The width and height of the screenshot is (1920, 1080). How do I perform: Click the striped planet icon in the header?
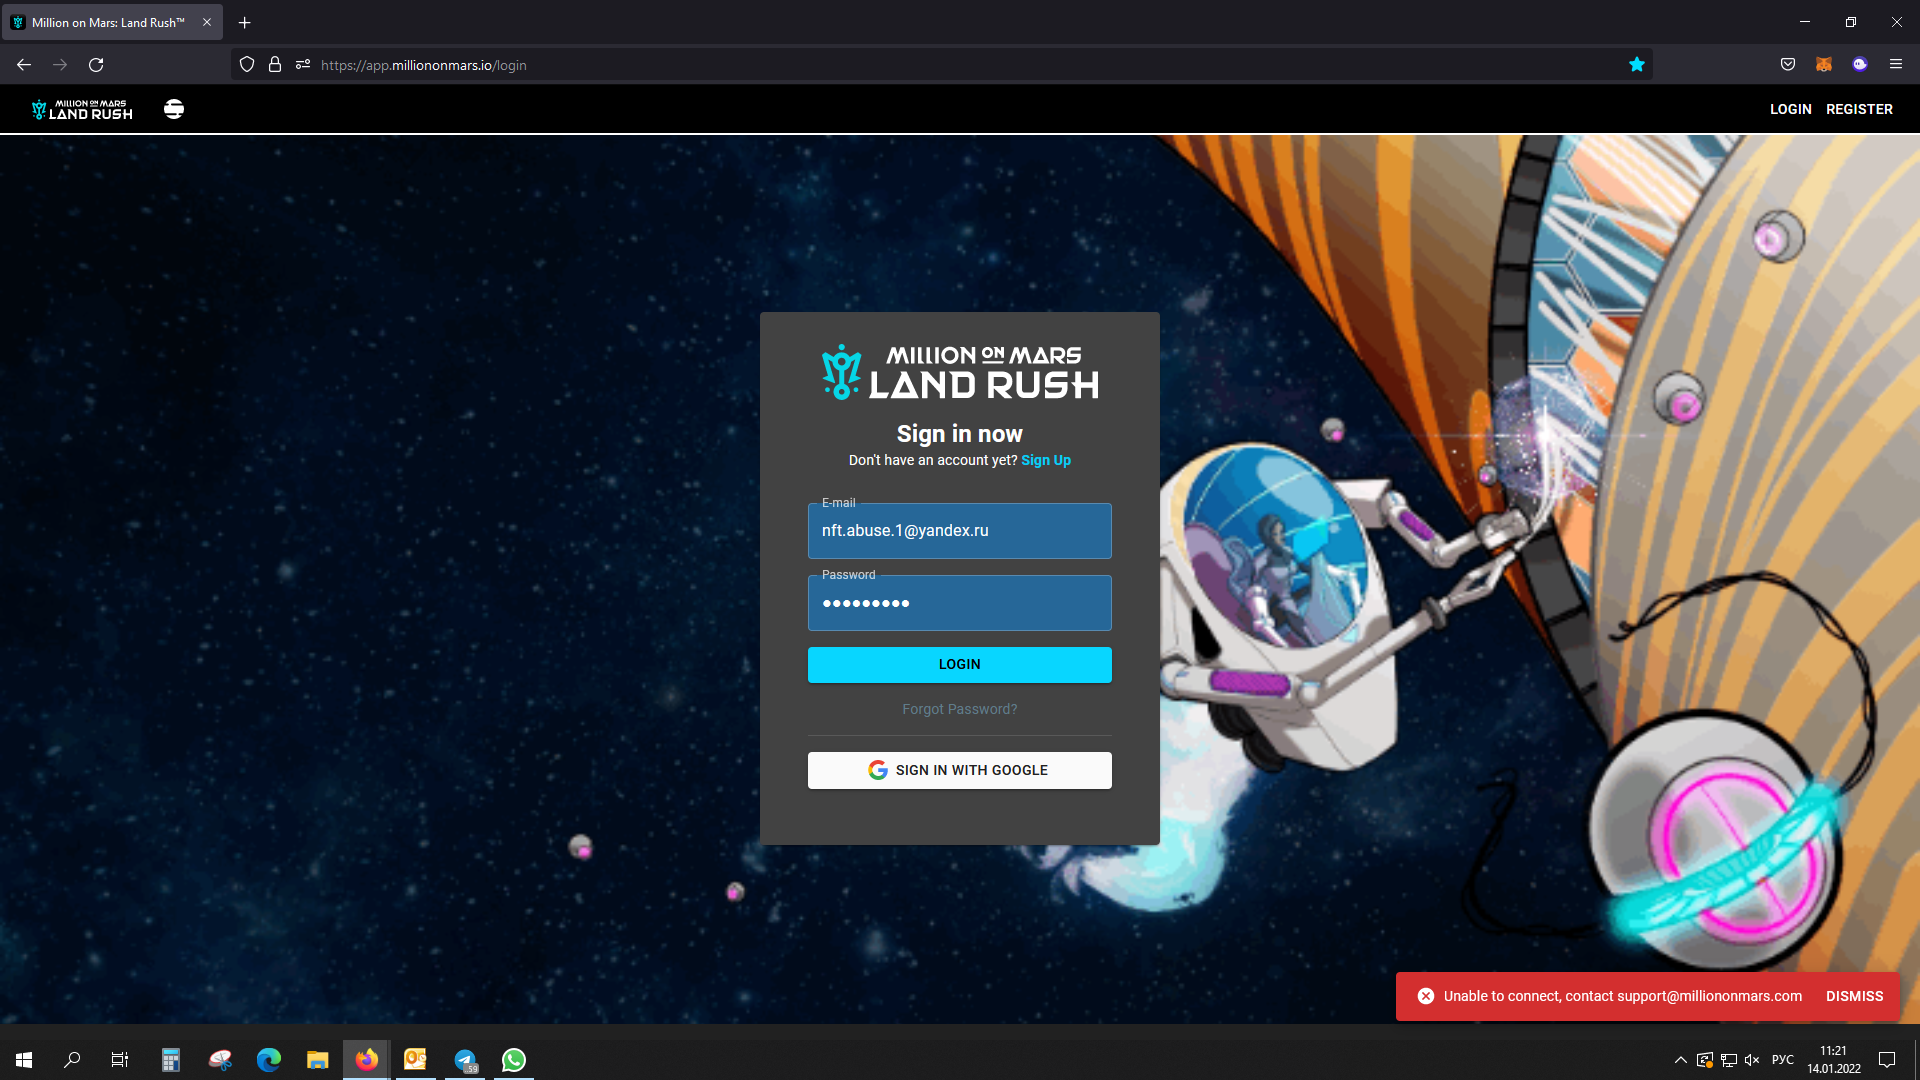click(x=174, y=109)
